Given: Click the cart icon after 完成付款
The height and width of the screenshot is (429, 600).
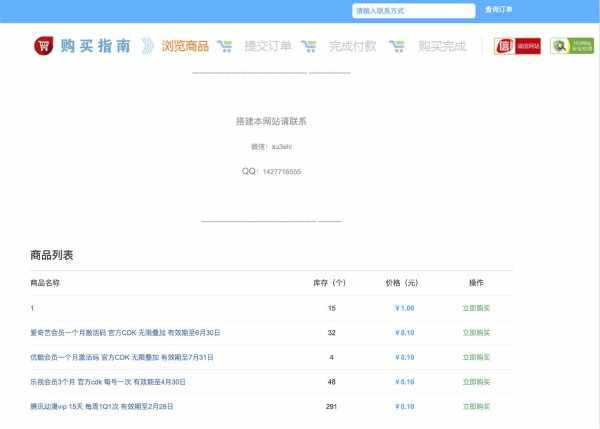Looking at the screenshot, I should (x=397, y=46).
